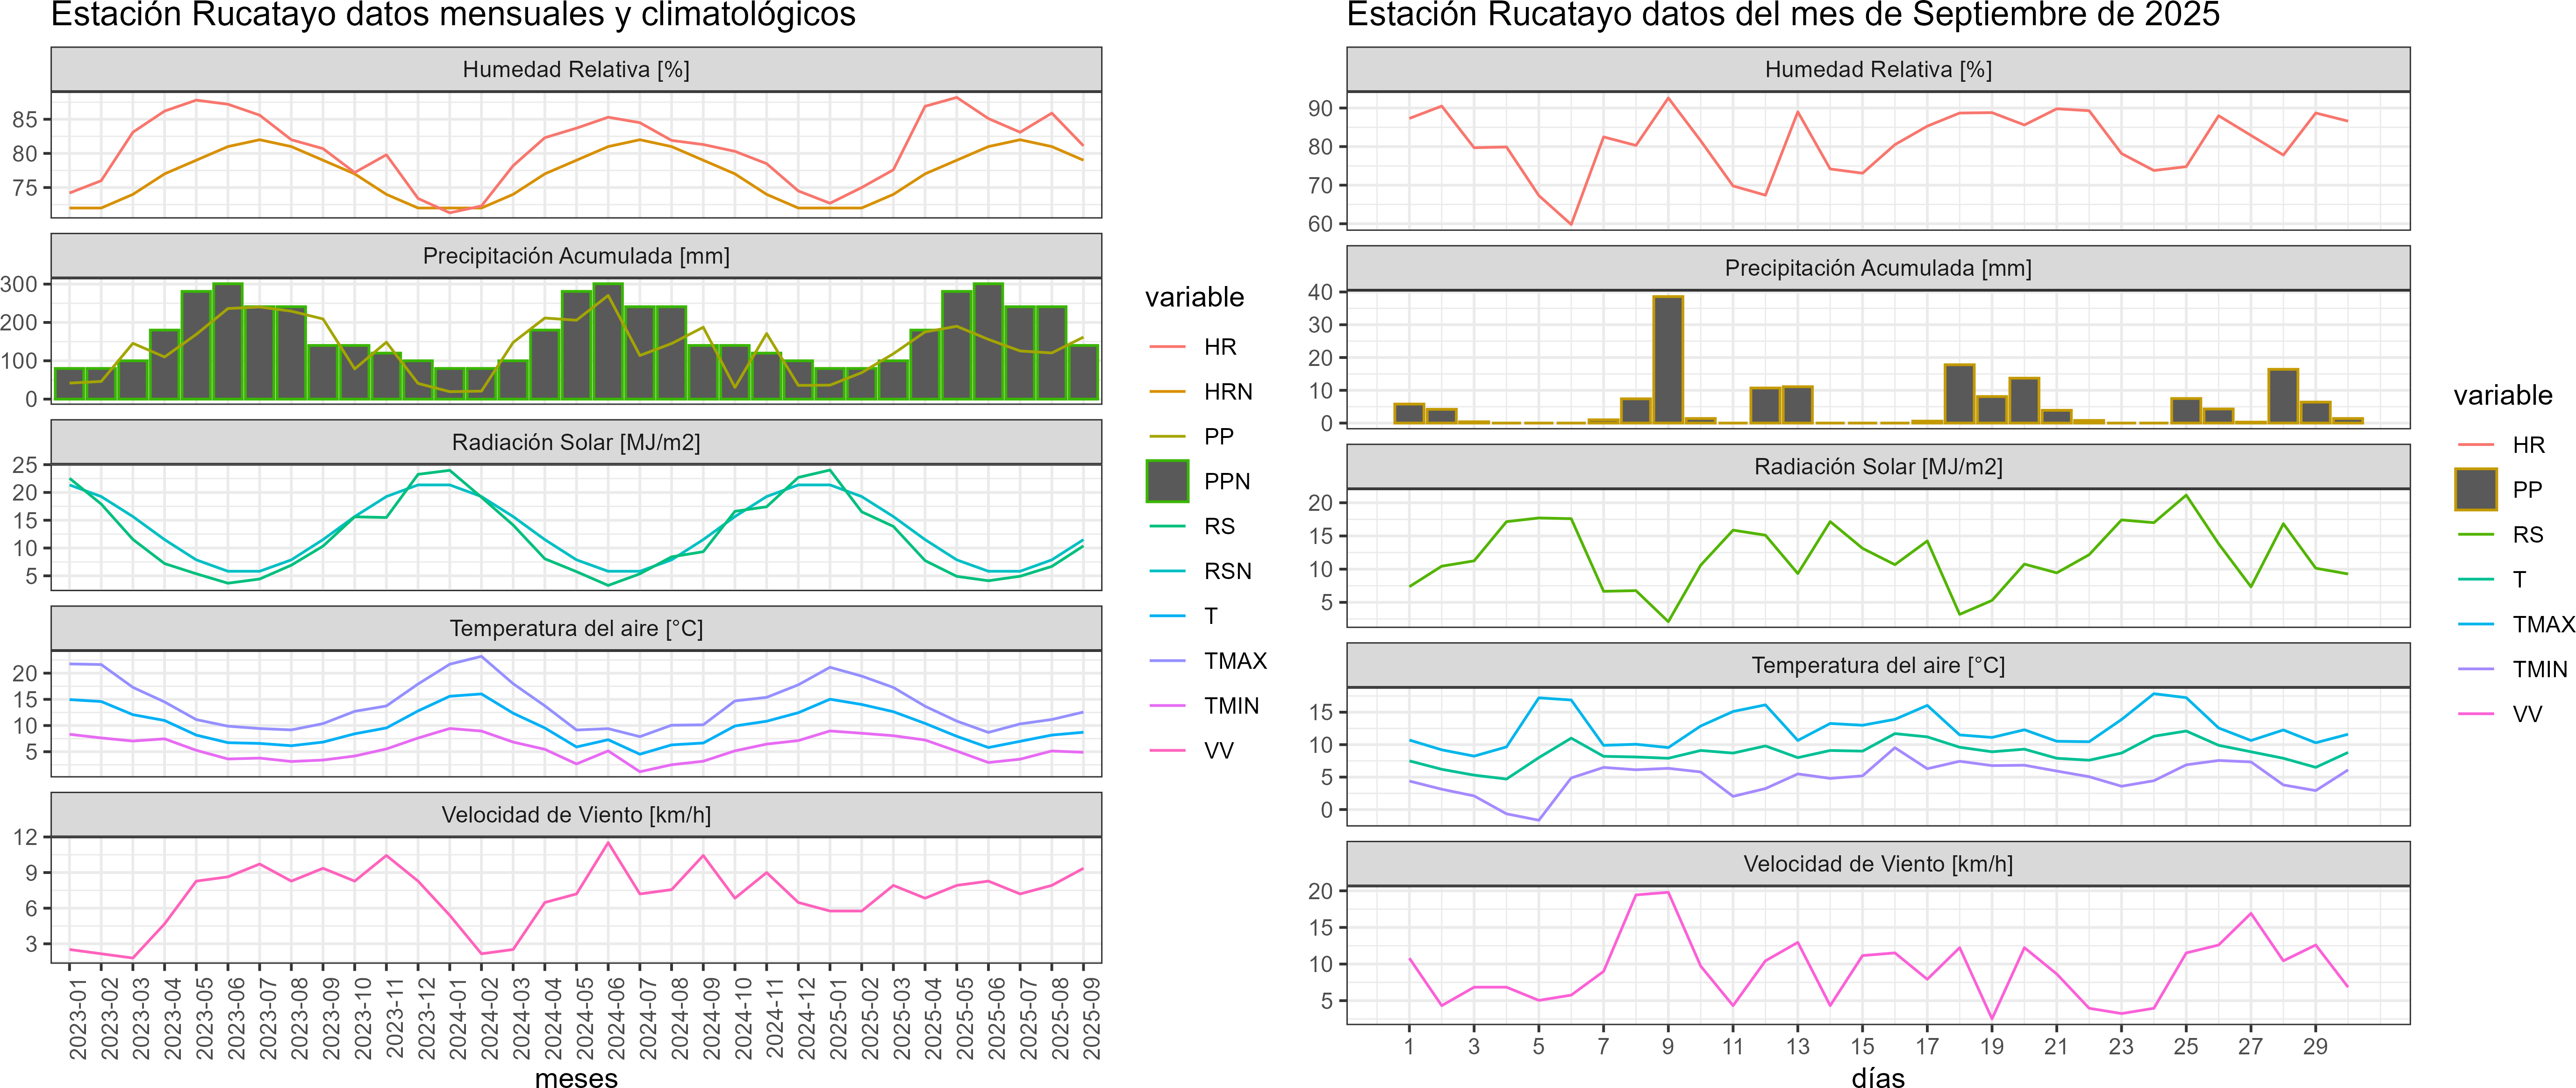The width and height of the screenshot is (2576, 1088).
Task: Click the daily Precipitación Acumulada panel header
Action: click(x=1877, y=268)
